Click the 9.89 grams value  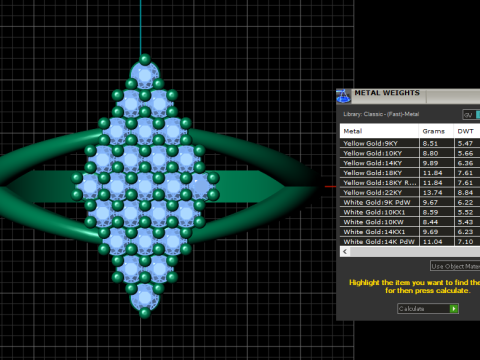(x=430, y=163)
